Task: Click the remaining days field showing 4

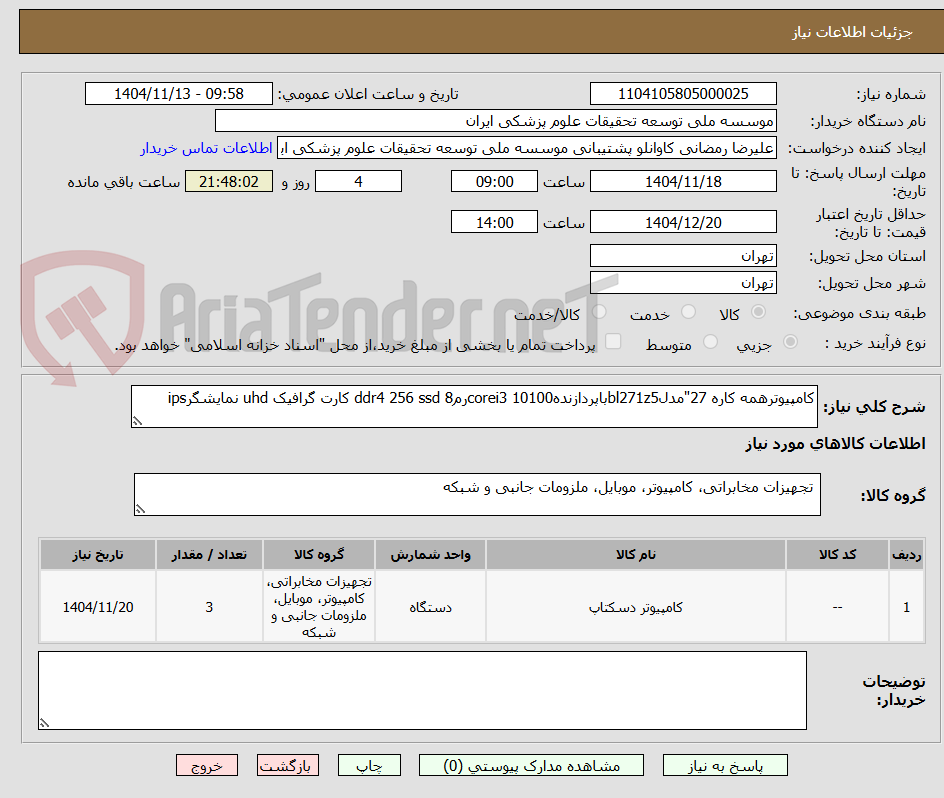Action: pos(358,181)
